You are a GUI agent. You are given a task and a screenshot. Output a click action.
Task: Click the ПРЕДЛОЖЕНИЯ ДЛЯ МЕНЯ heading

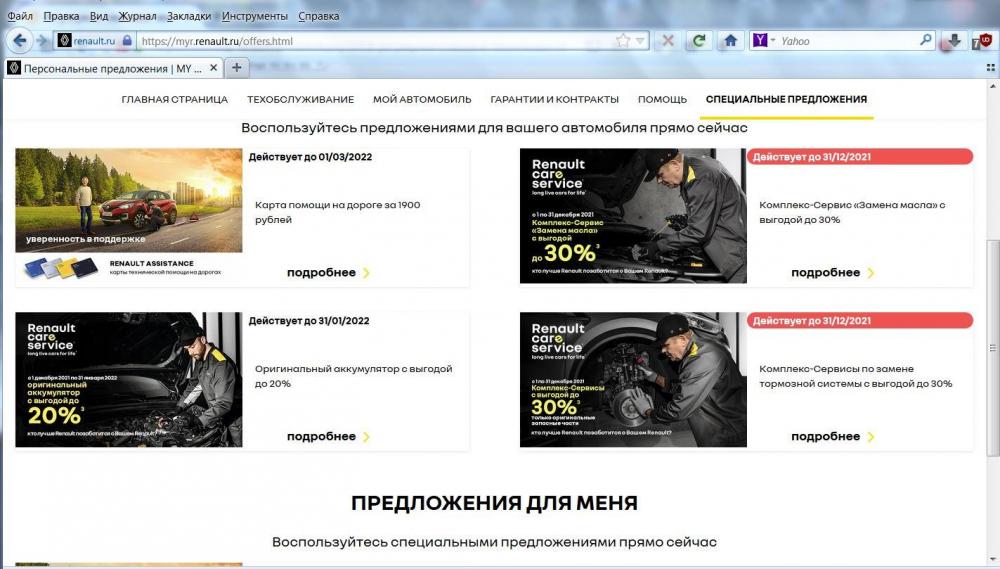[494, 503]
